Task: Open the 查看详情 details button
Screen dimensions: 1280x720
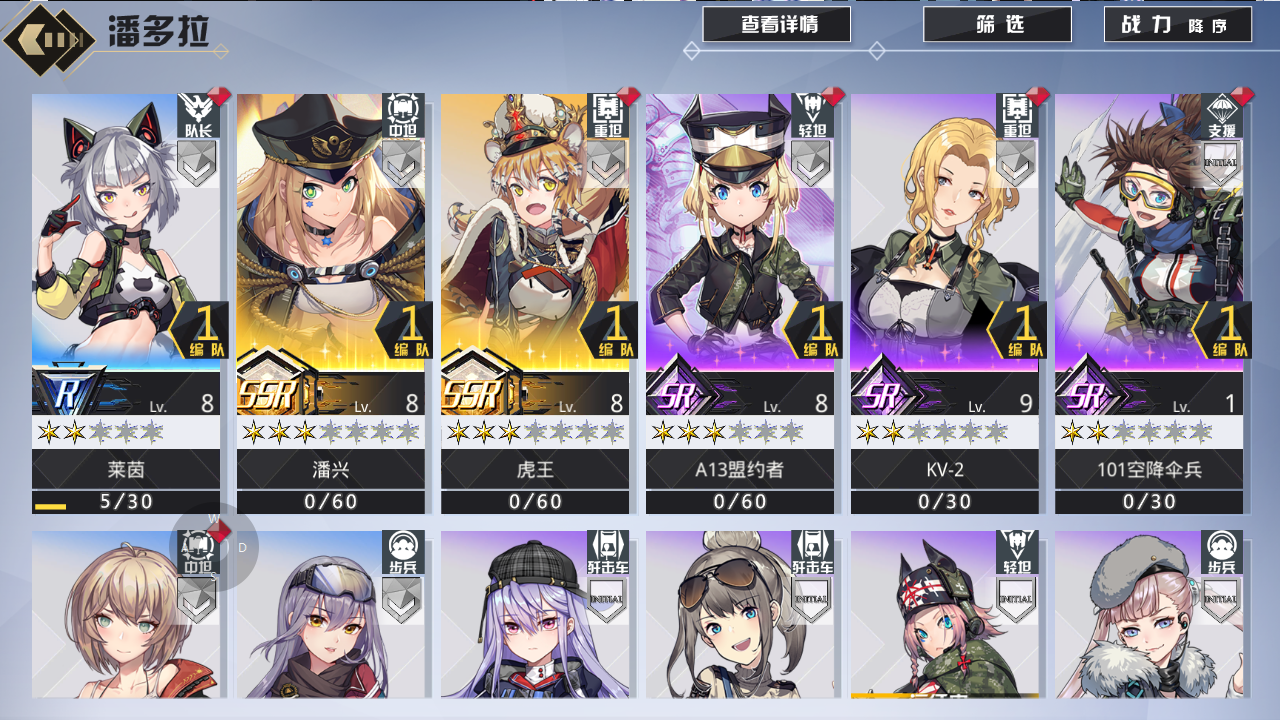Action: tap(777, 25)
